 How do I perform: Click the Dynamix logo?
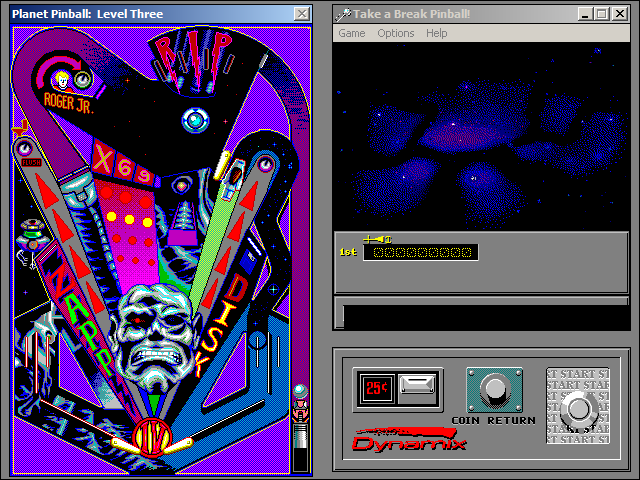click(410, 440)
